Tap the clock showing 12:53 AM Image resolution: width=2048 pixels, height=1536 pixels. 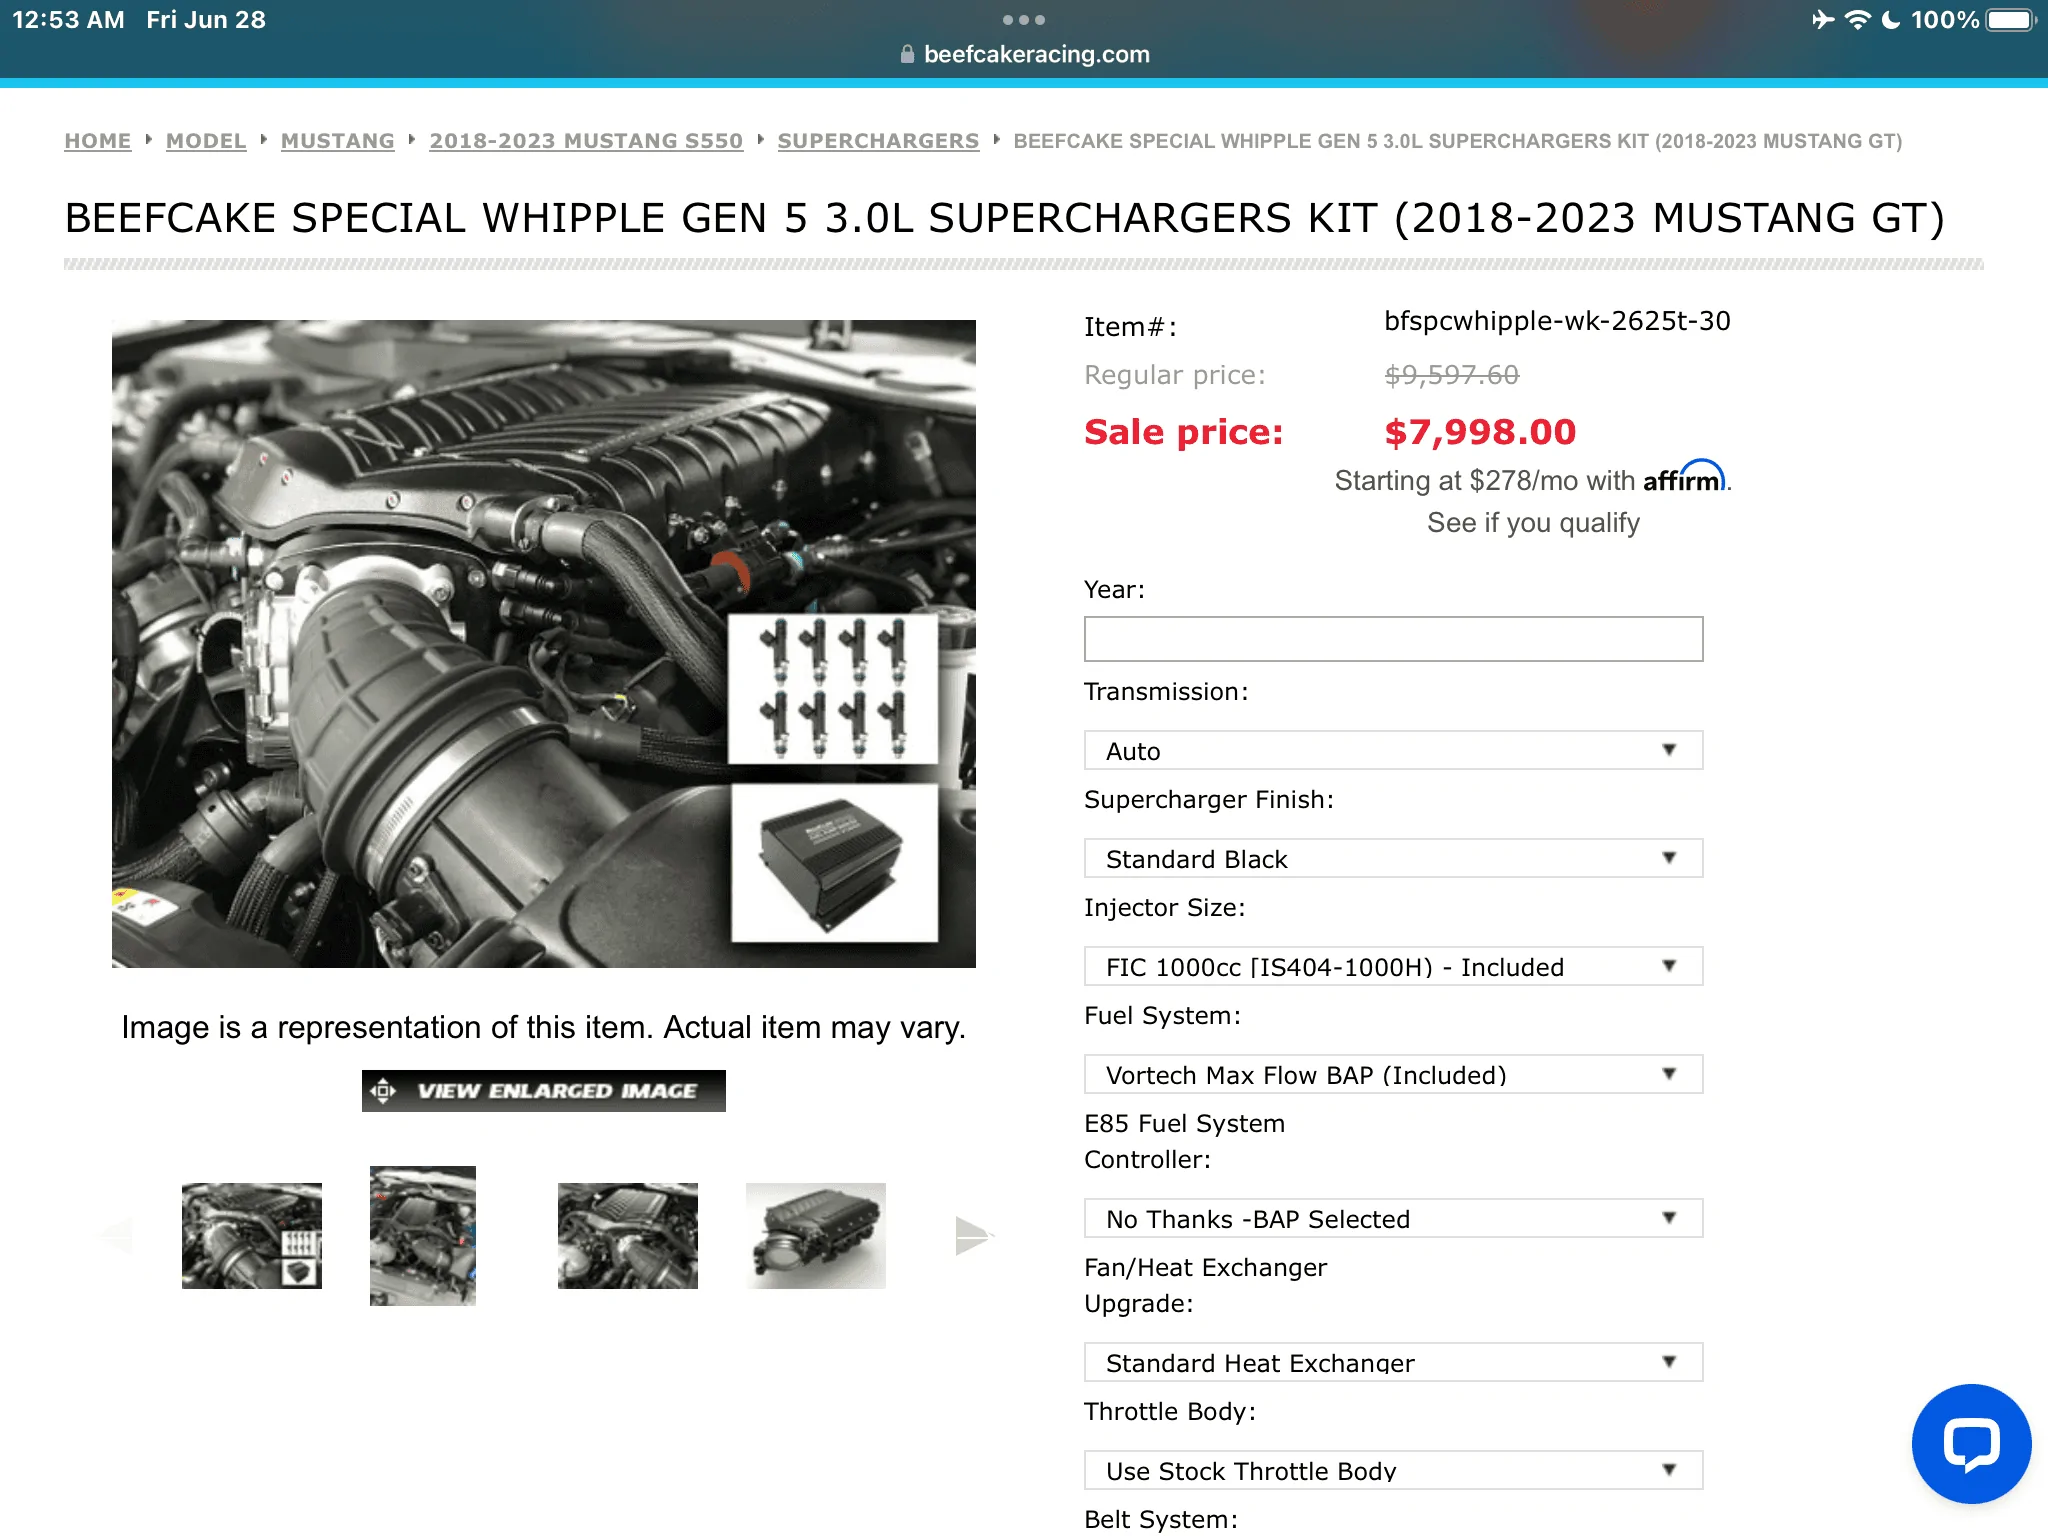pyautogui.click(x=68, y=20)
